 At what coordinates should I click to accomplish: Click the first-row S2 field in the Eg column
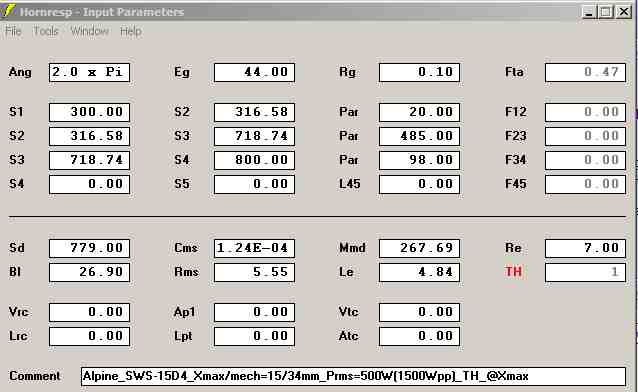(x=254, y=112)
